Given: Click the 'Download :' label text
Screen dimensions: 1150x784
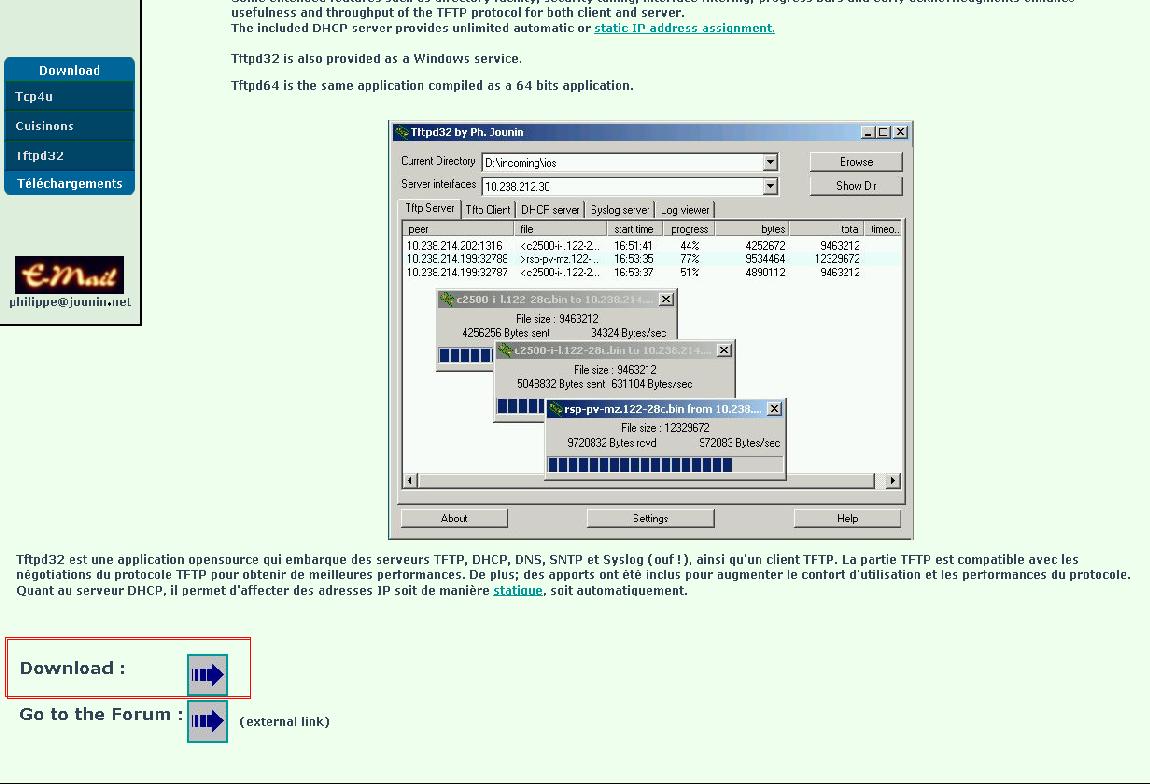Looking at the screenshot, I should pos(73,668).
